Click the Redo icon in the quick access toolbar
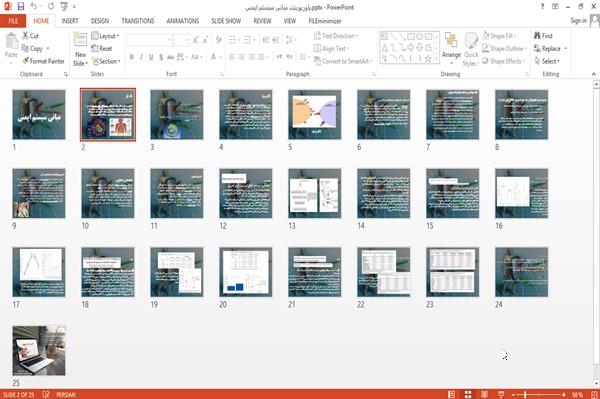Viewport: 600px width, 399px height. click(51, 7)
